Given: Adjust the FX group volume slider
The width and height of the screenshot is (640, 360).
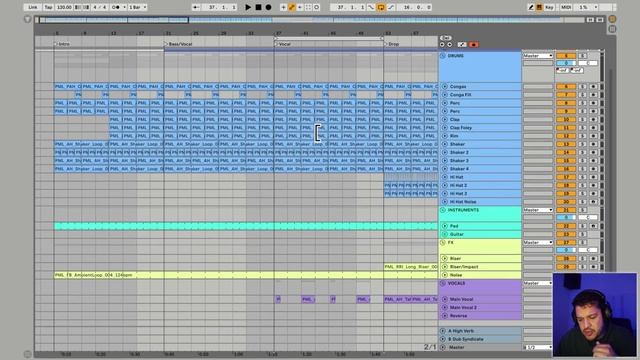Looking at the screenshot, I should click(566, 250).
